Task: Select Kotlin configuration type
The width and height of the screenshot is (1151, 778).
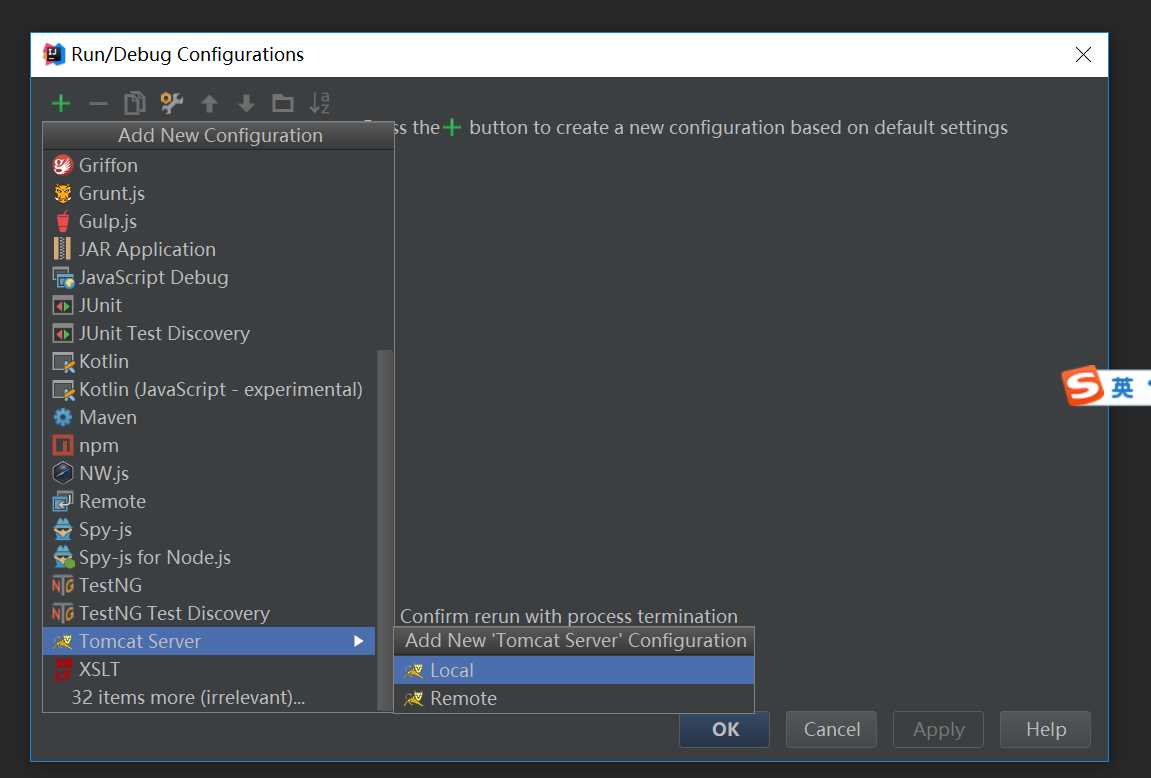Action: coord(209,361)
